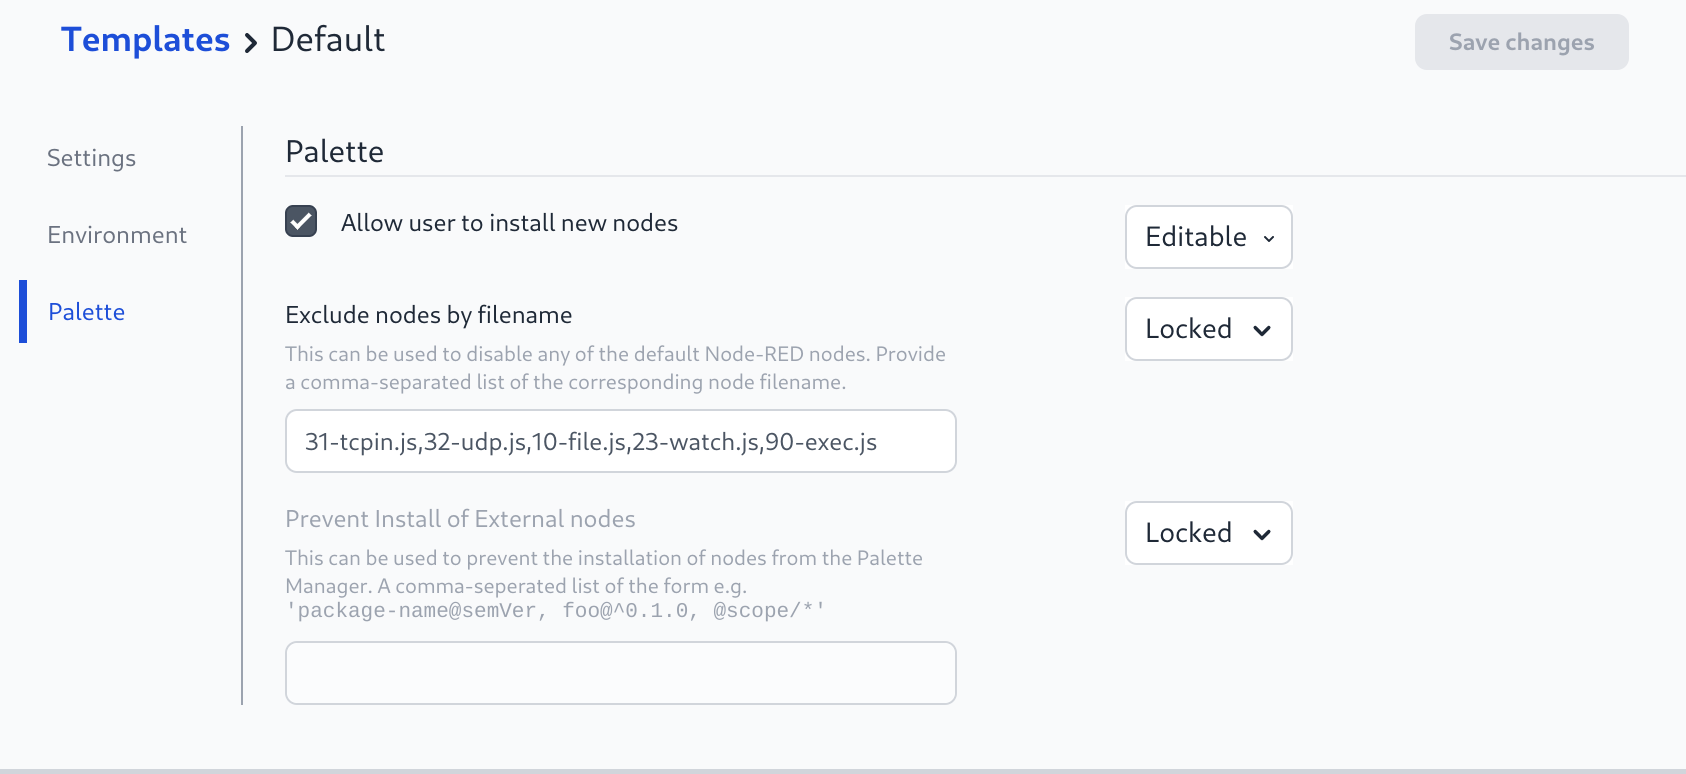Toggle Allow user to install new nodes checkbox
Image resolution: width=1686 pixels, height=774 pixels.
pyautogui.click(x=301, y=221)
